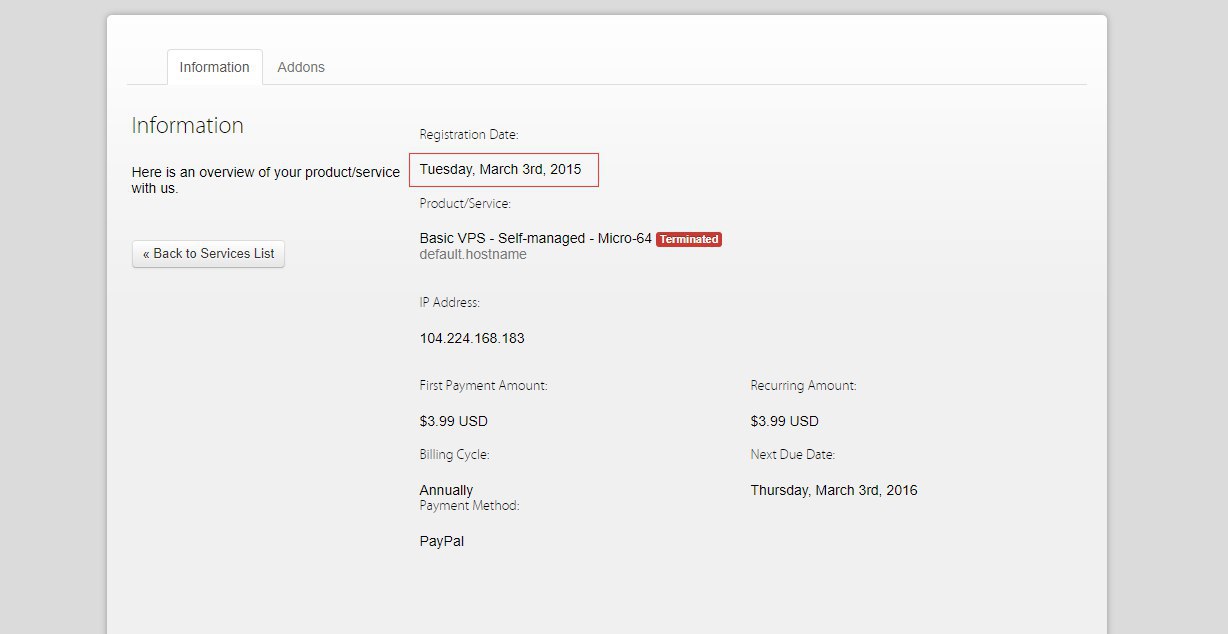Click the PayPal payment method value
This screenshot has height=634, width=1228.
click(441, 541)
